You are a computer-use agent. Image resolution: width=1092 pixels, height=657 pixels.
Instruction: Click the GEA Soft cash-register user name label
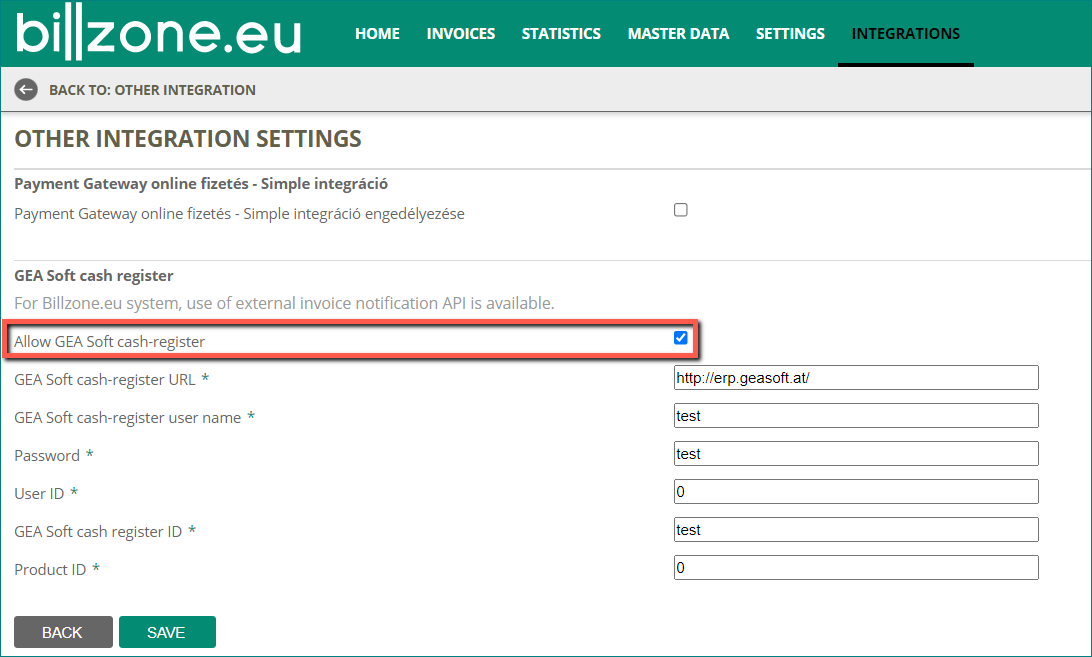click(127, 417)
